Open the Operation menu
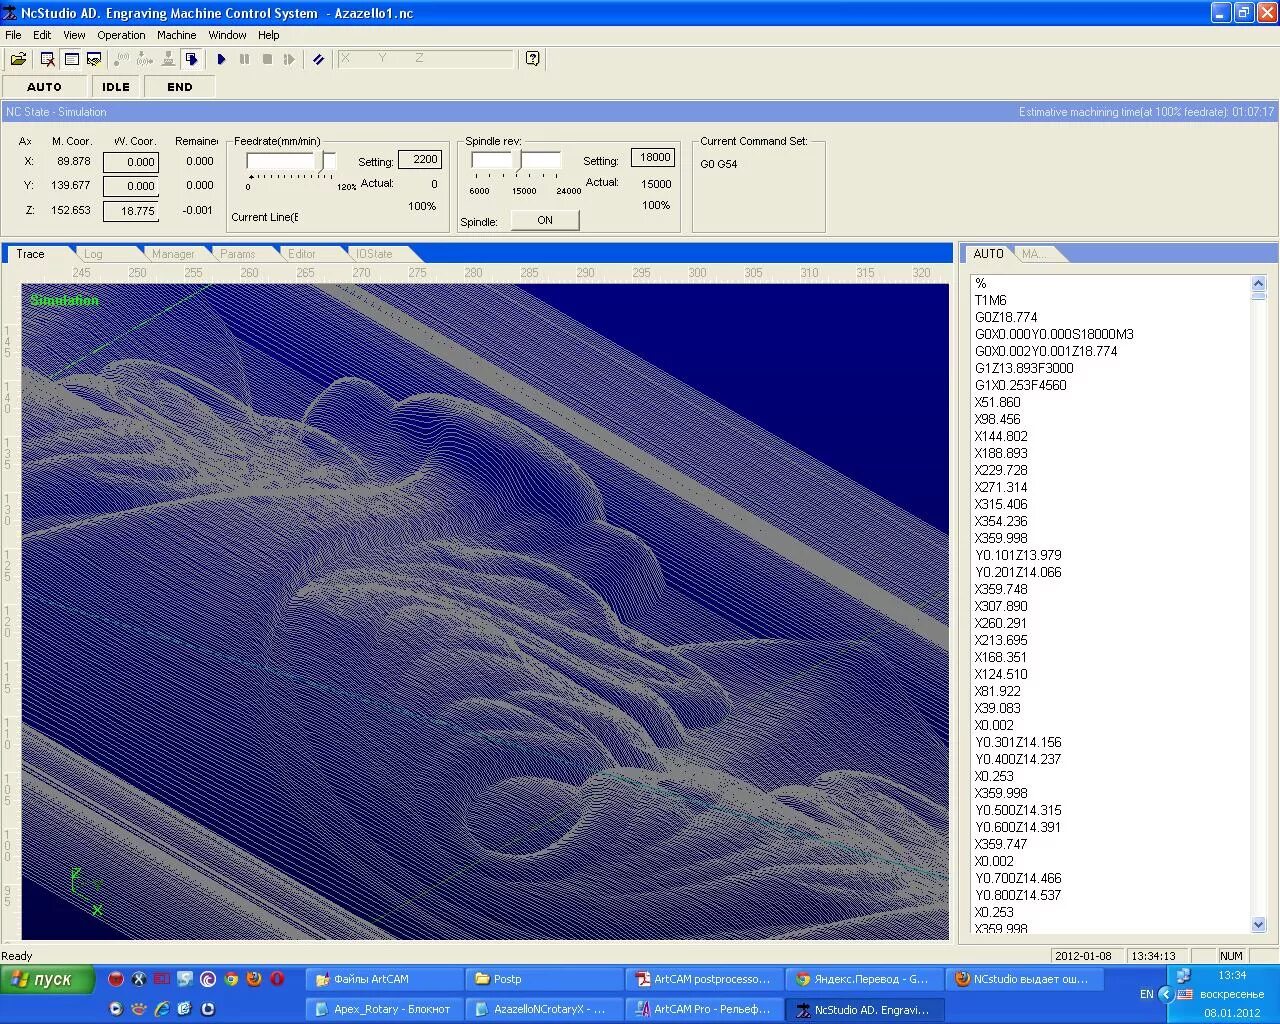Screen dimensions: 1280x1024 [121, 35]
